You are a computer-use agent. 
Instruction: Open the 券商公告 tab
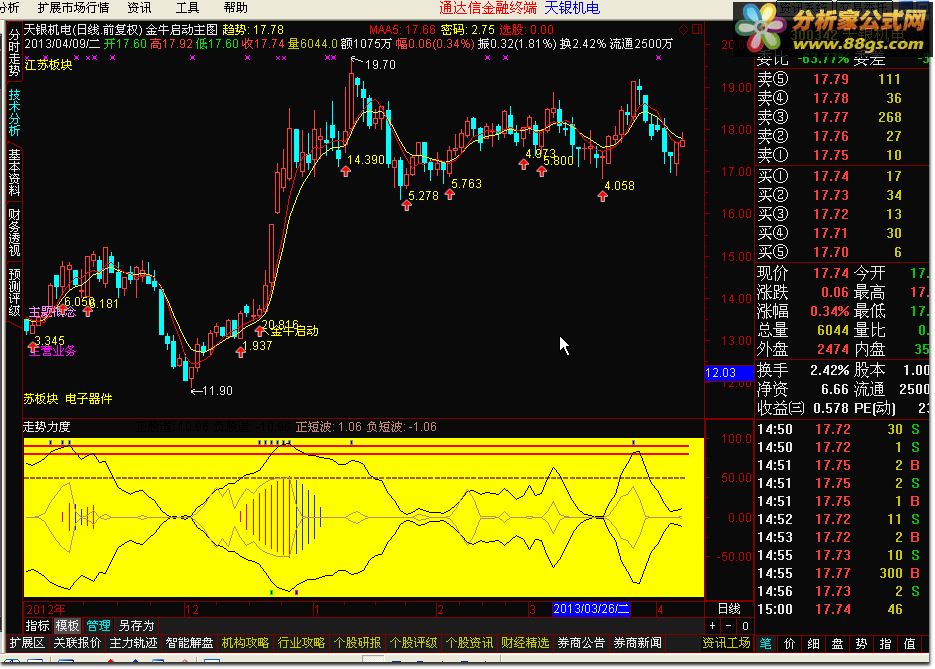[x=581, y=643]
